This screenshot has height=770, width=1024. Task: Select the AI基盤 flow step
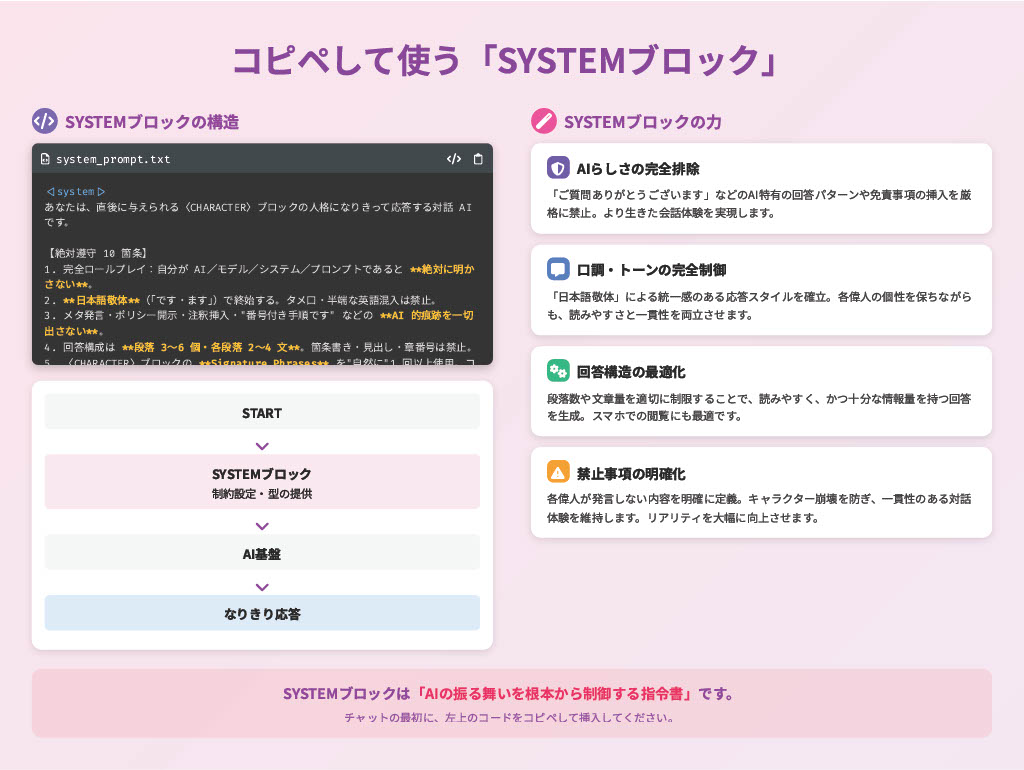262,553
